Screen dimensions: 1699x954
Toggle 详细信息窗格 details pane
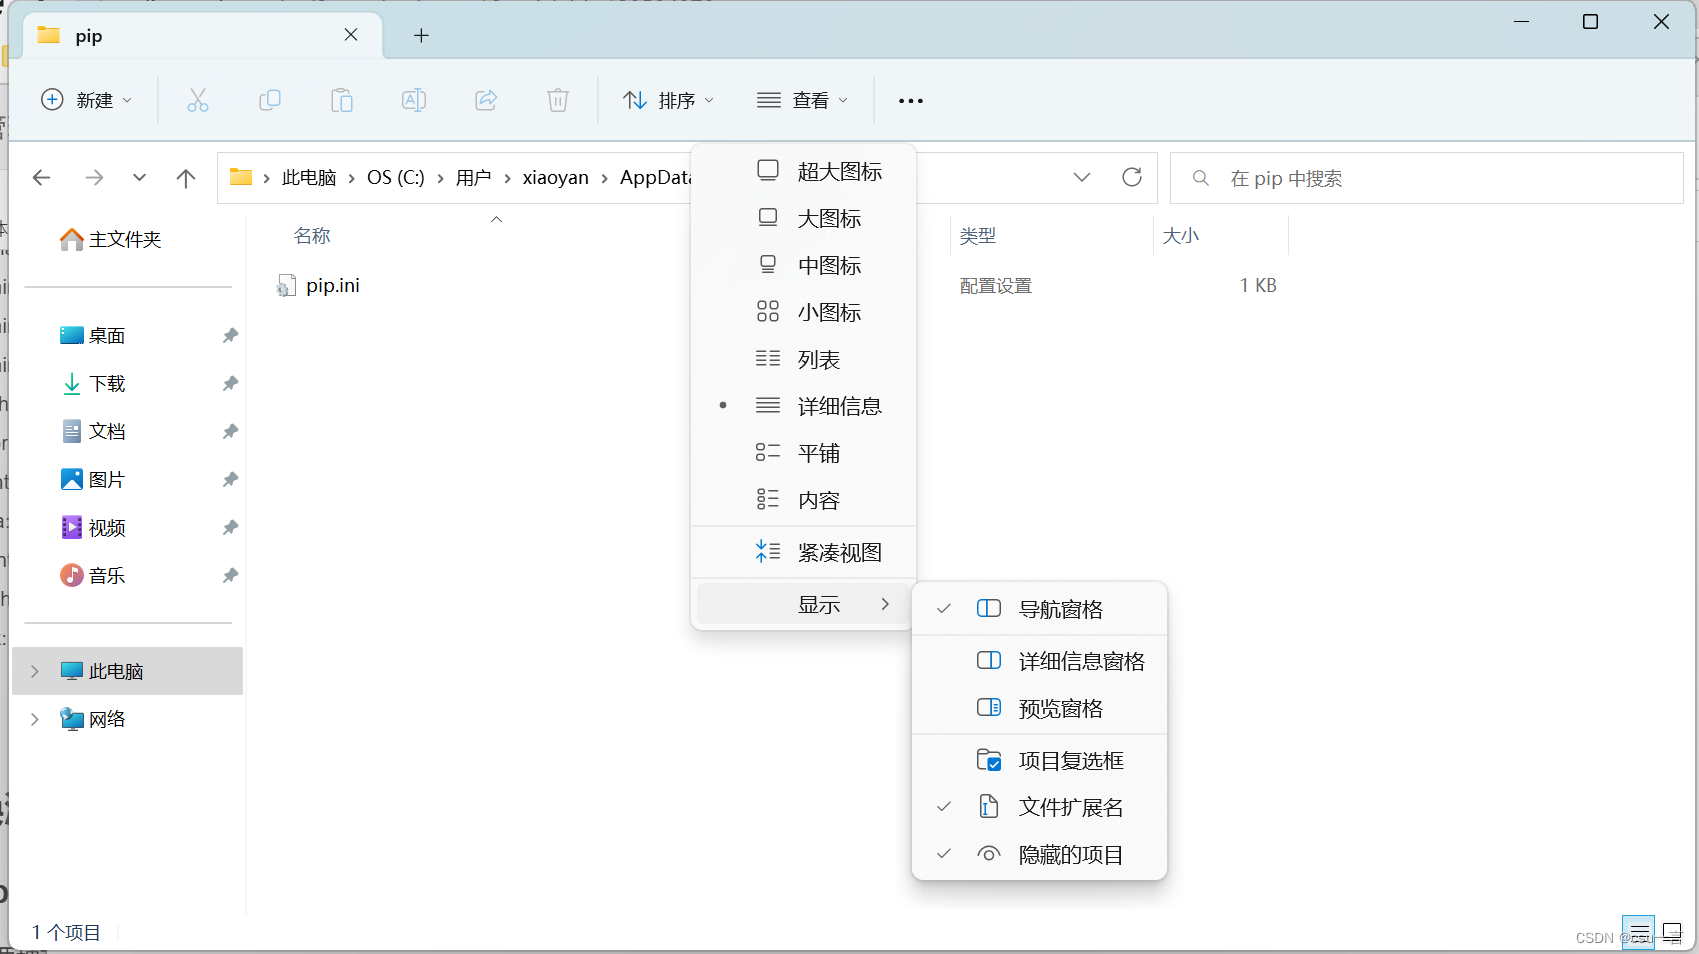(x=1040, y=661)
